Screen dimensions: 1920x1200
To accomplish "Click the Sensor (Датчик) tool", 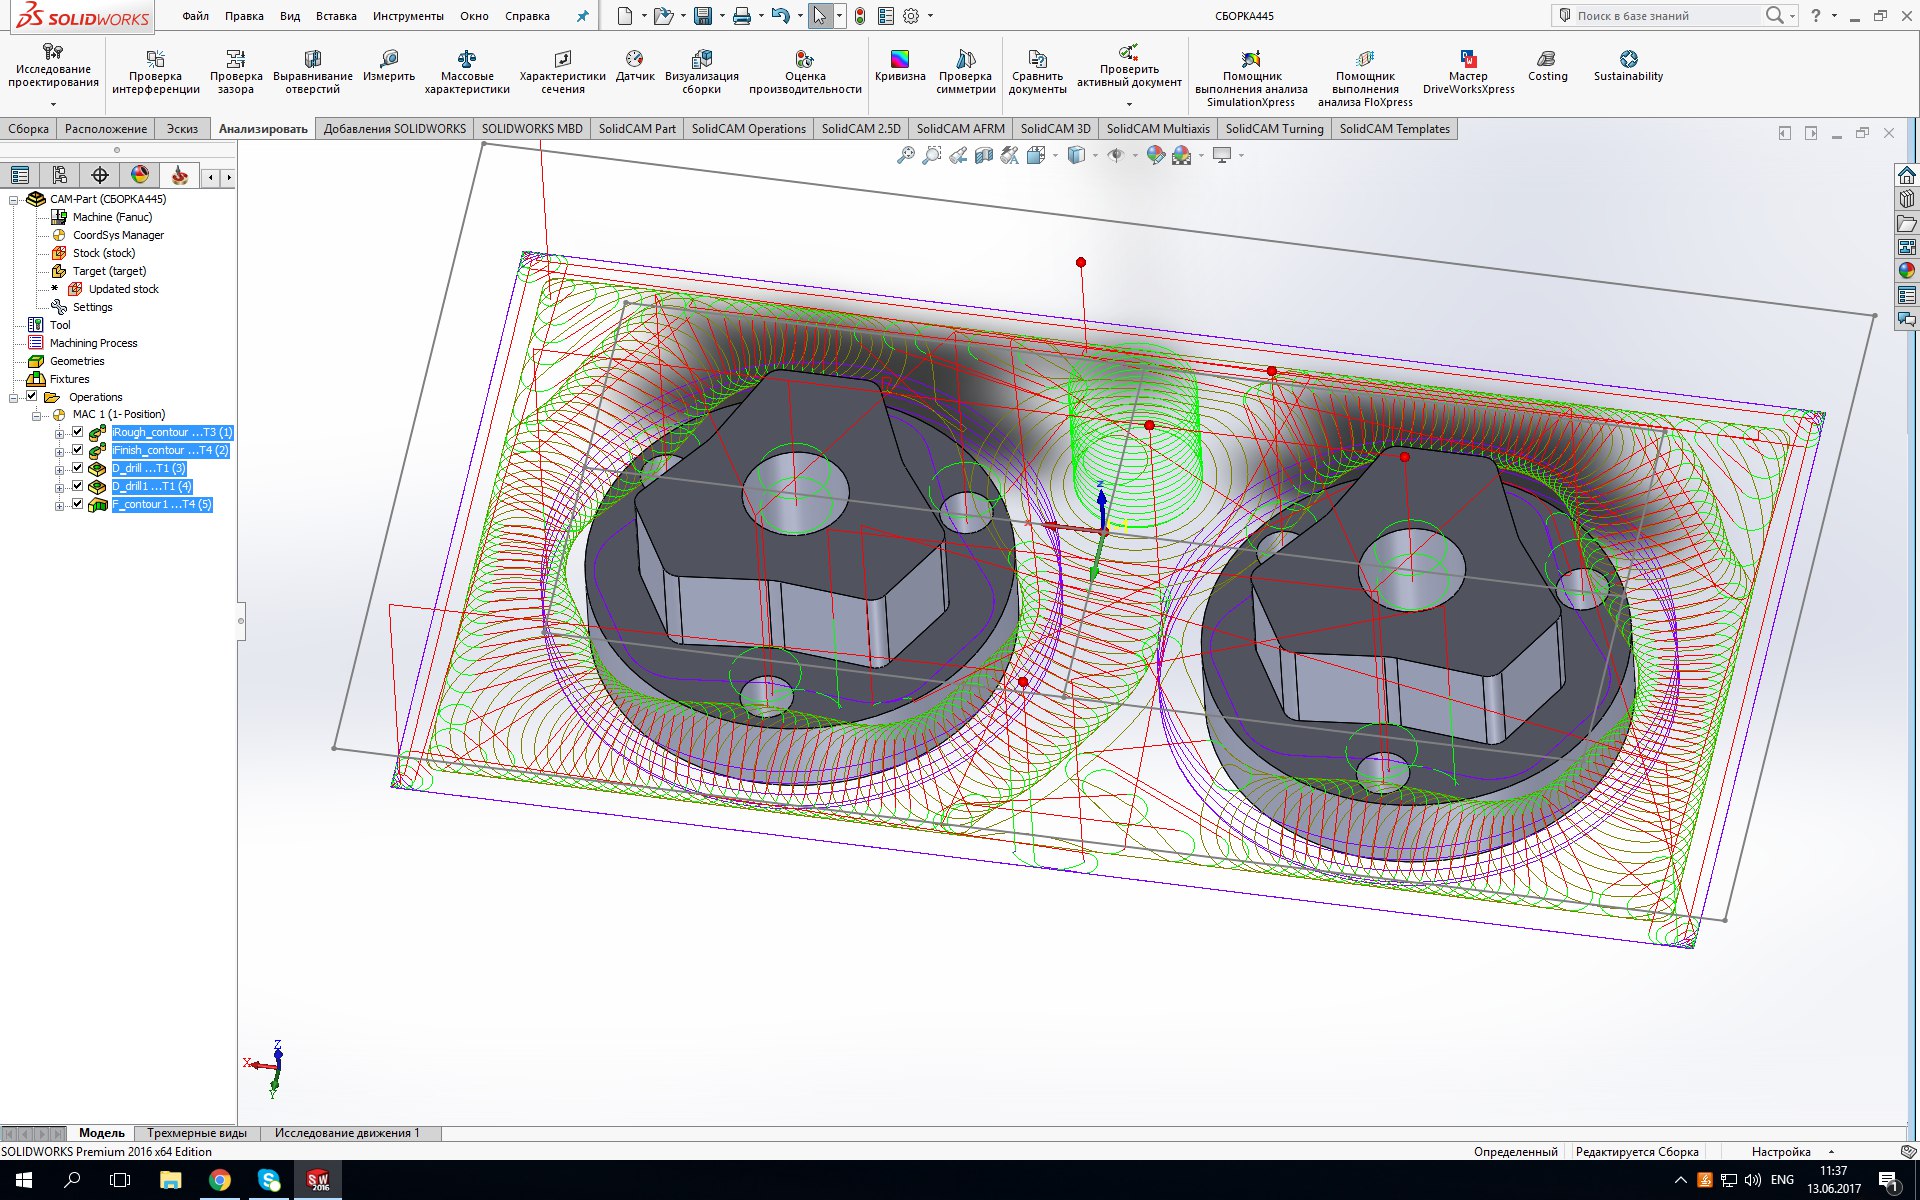I will (x=635, y=66).
